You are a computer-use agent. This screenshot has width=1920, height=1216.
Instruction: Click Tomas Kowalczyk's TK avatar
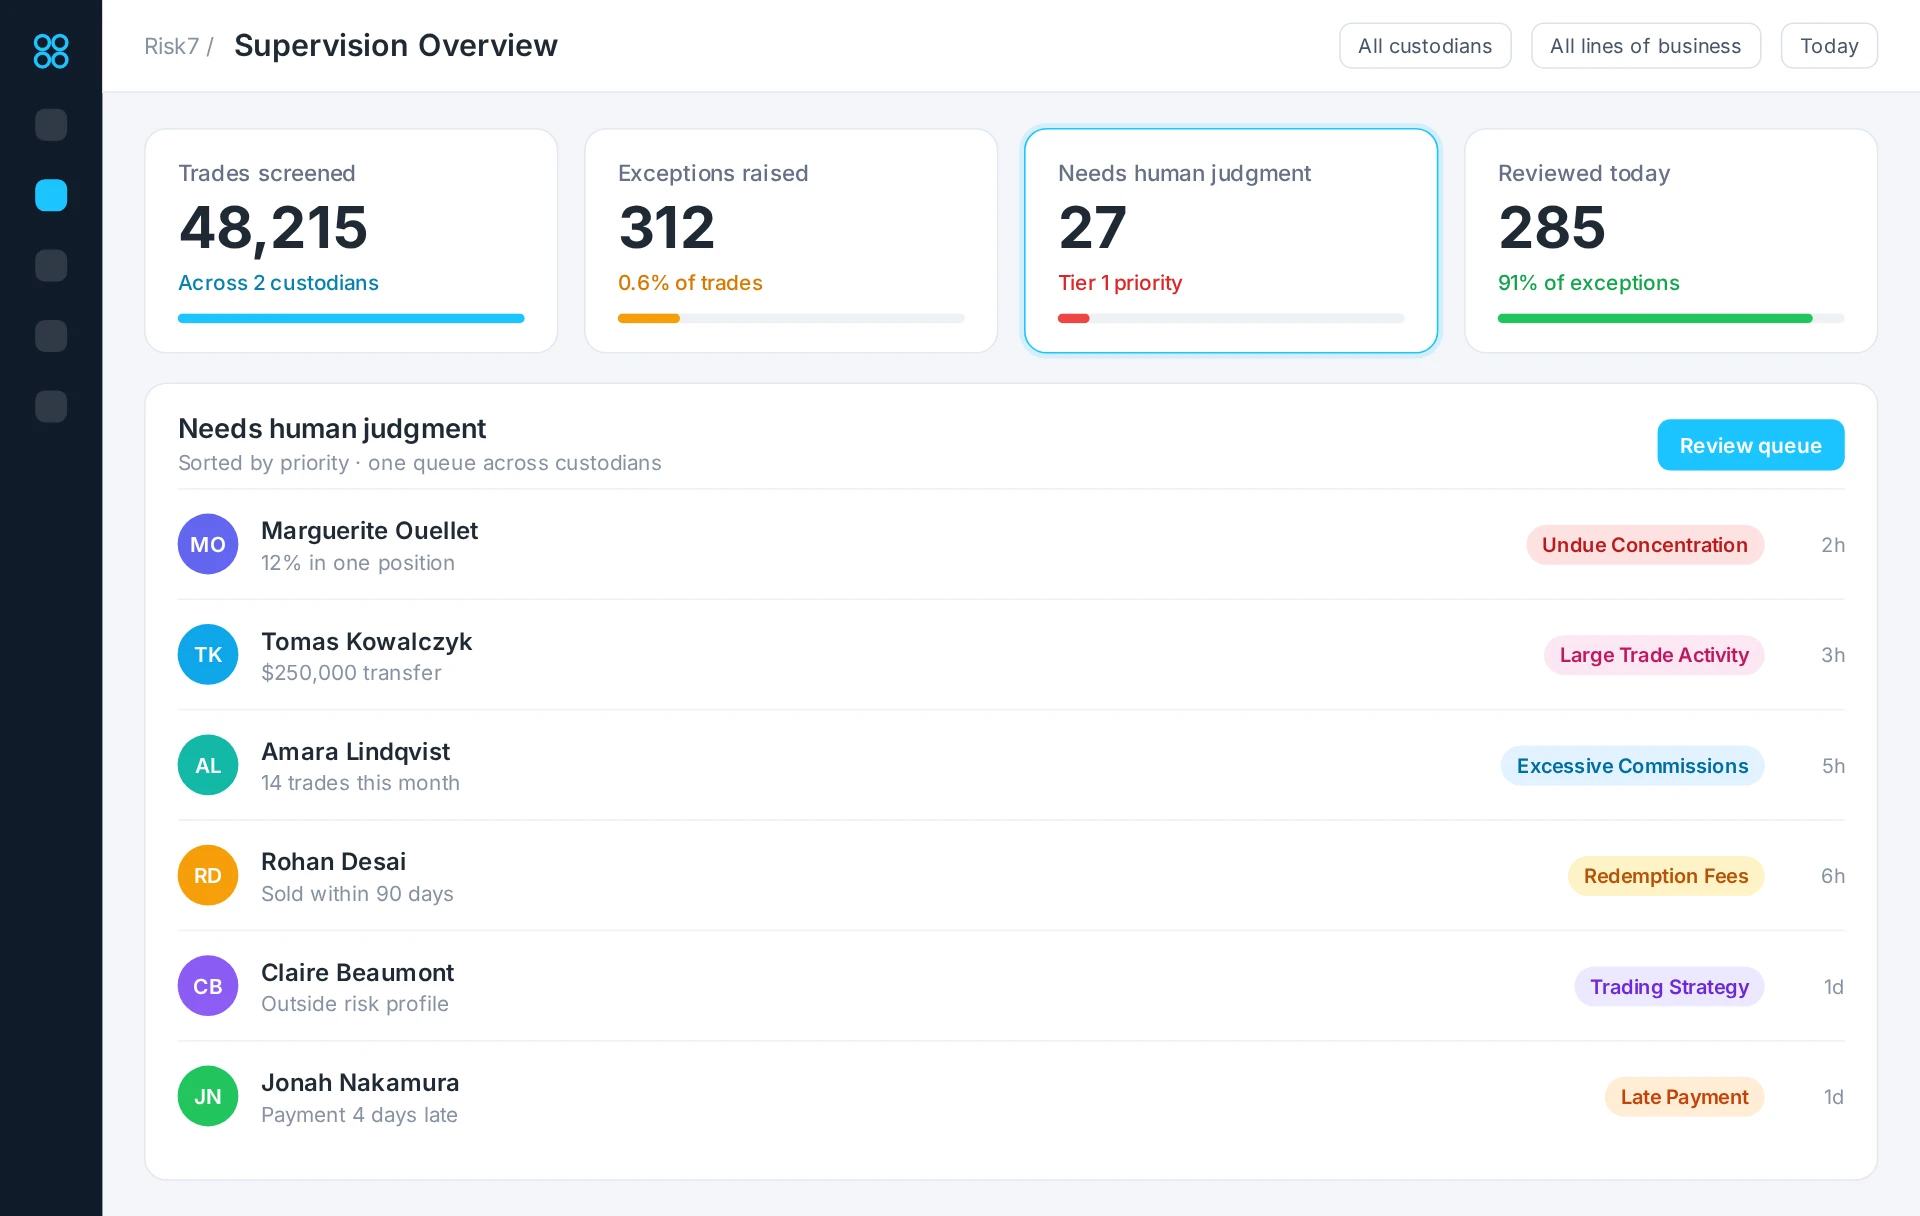(x=208, y=655)
